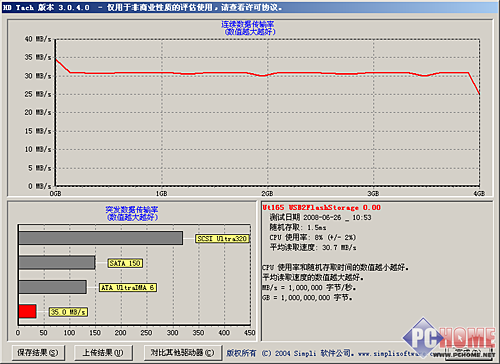Image resolution: width=500 pixels, height=364 pixels.
Task: Click the MB/s = 1,000,000 字节/秒 line
Action: pyautogui.click(x=309, y=288)
